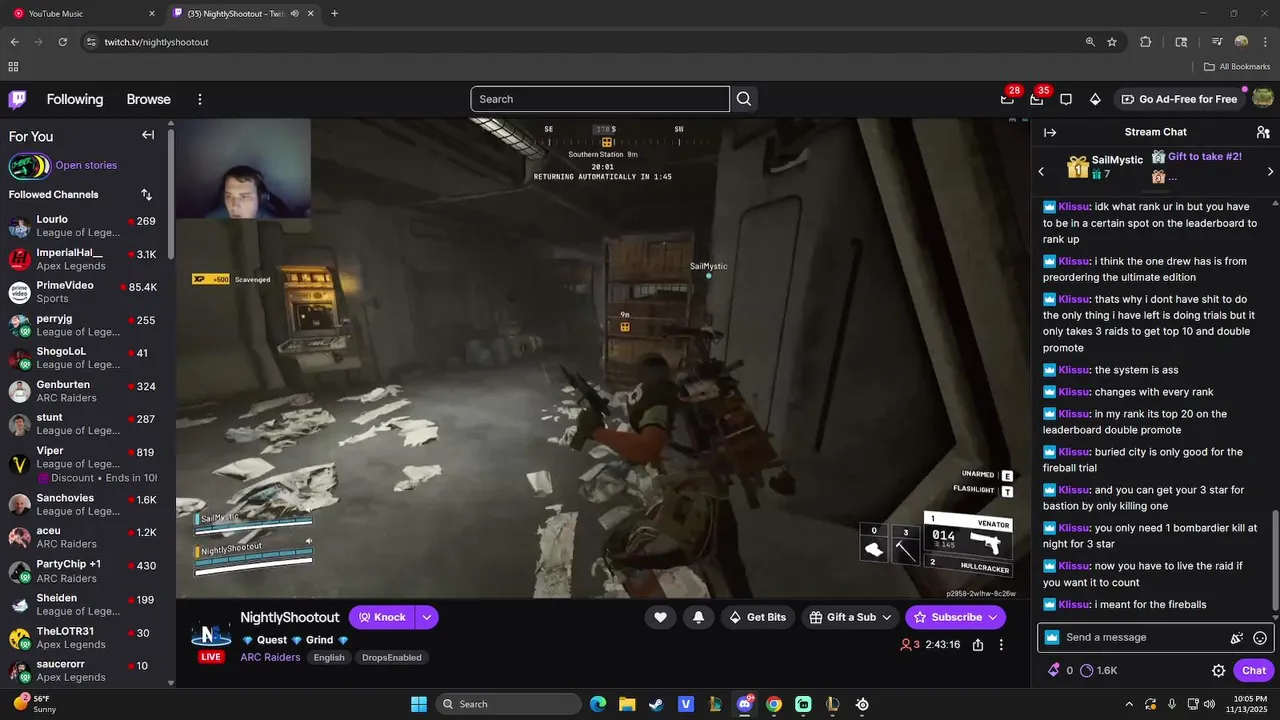
Task: Open a new browser tab
Action: tap(334, 14)
